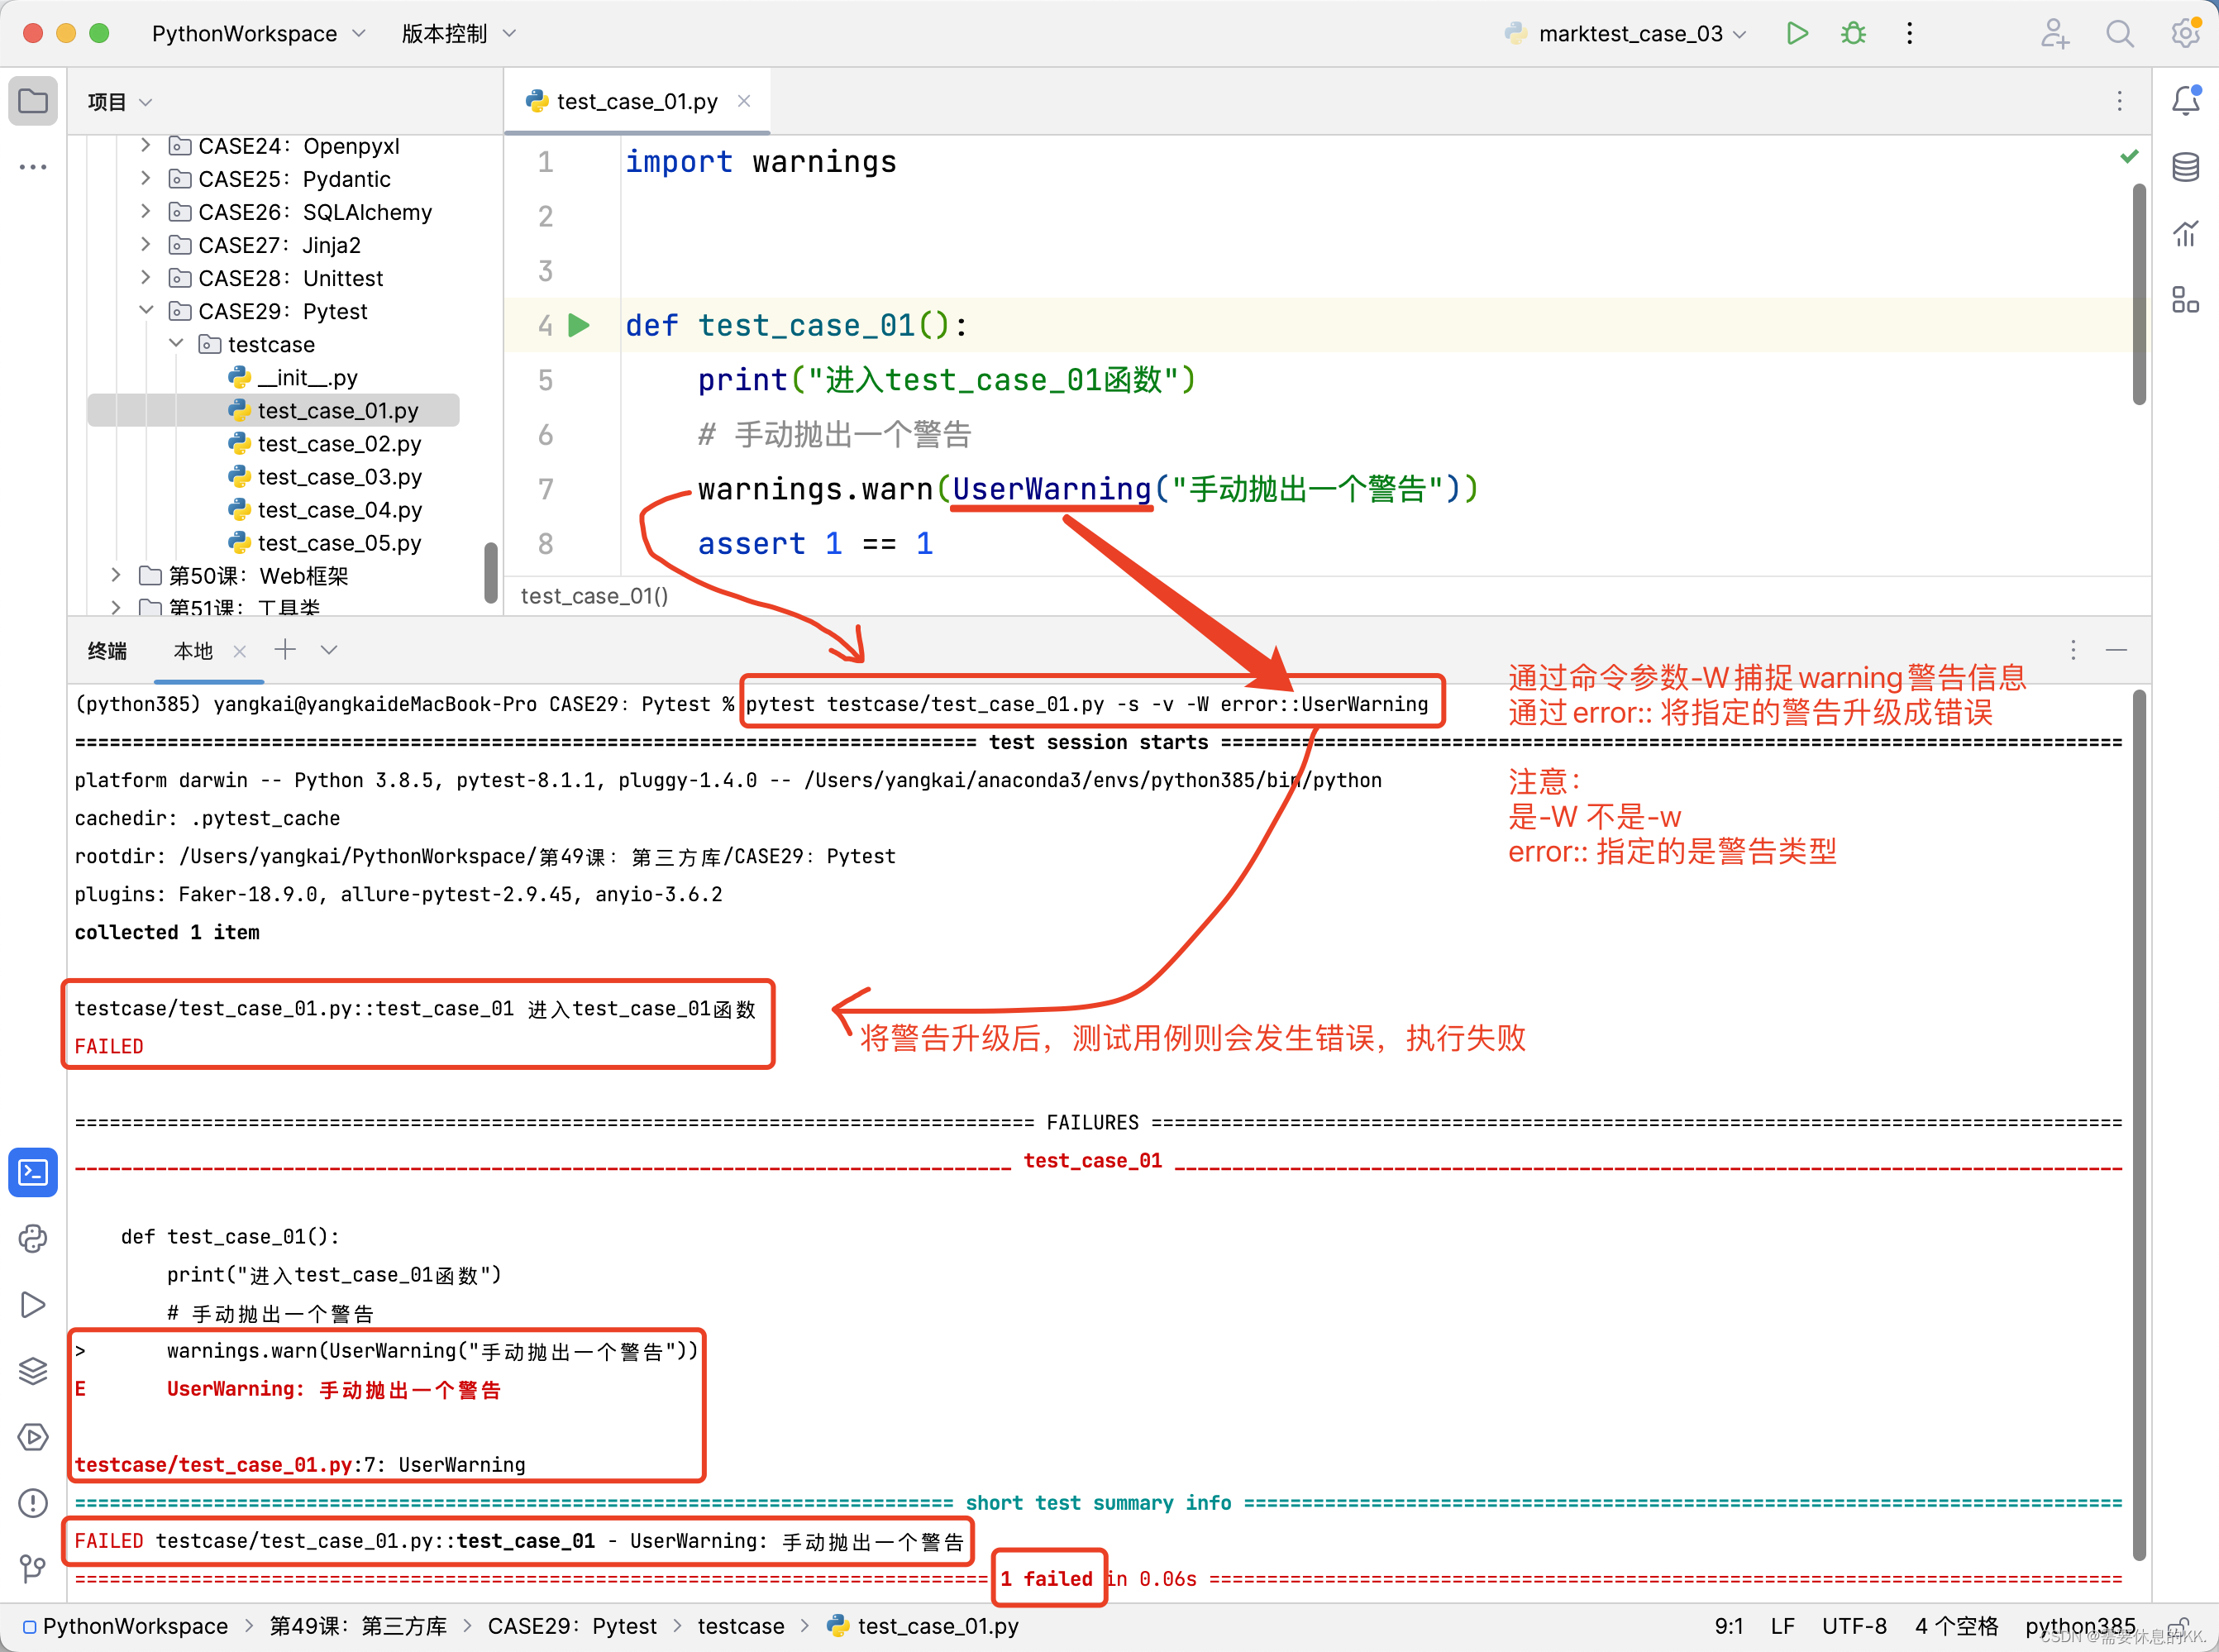Start debugging with the bug icon
Viewport: 2219px width, 1652px height.
click(x=1853, y=33)
